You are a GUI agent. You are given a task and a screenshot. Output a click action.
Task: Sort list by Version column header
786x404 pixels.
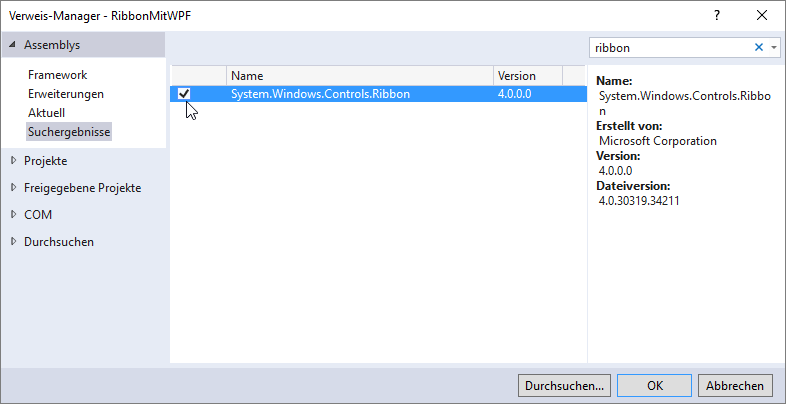[526, 76]
